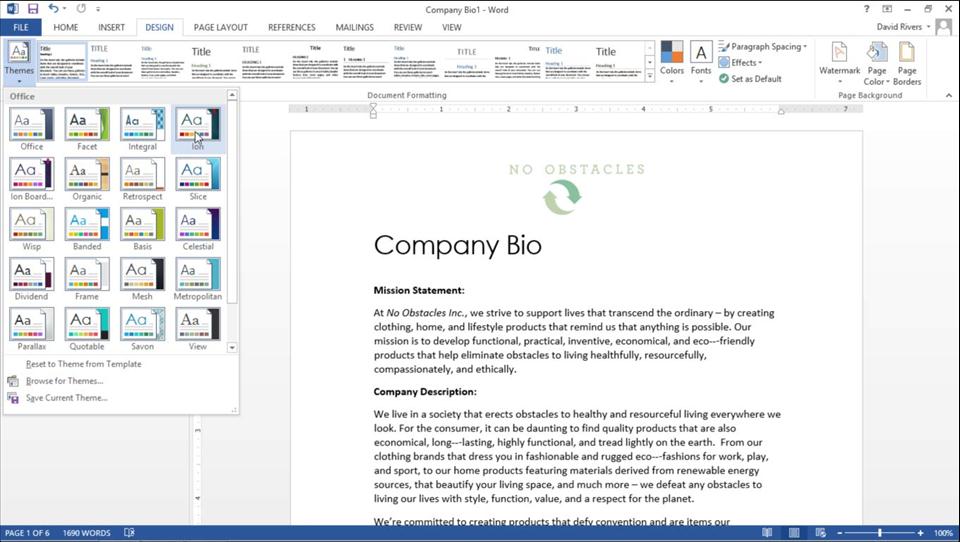Apply the Ion Boardroom theme
This screenshot has height=542, width=960.
32,179
